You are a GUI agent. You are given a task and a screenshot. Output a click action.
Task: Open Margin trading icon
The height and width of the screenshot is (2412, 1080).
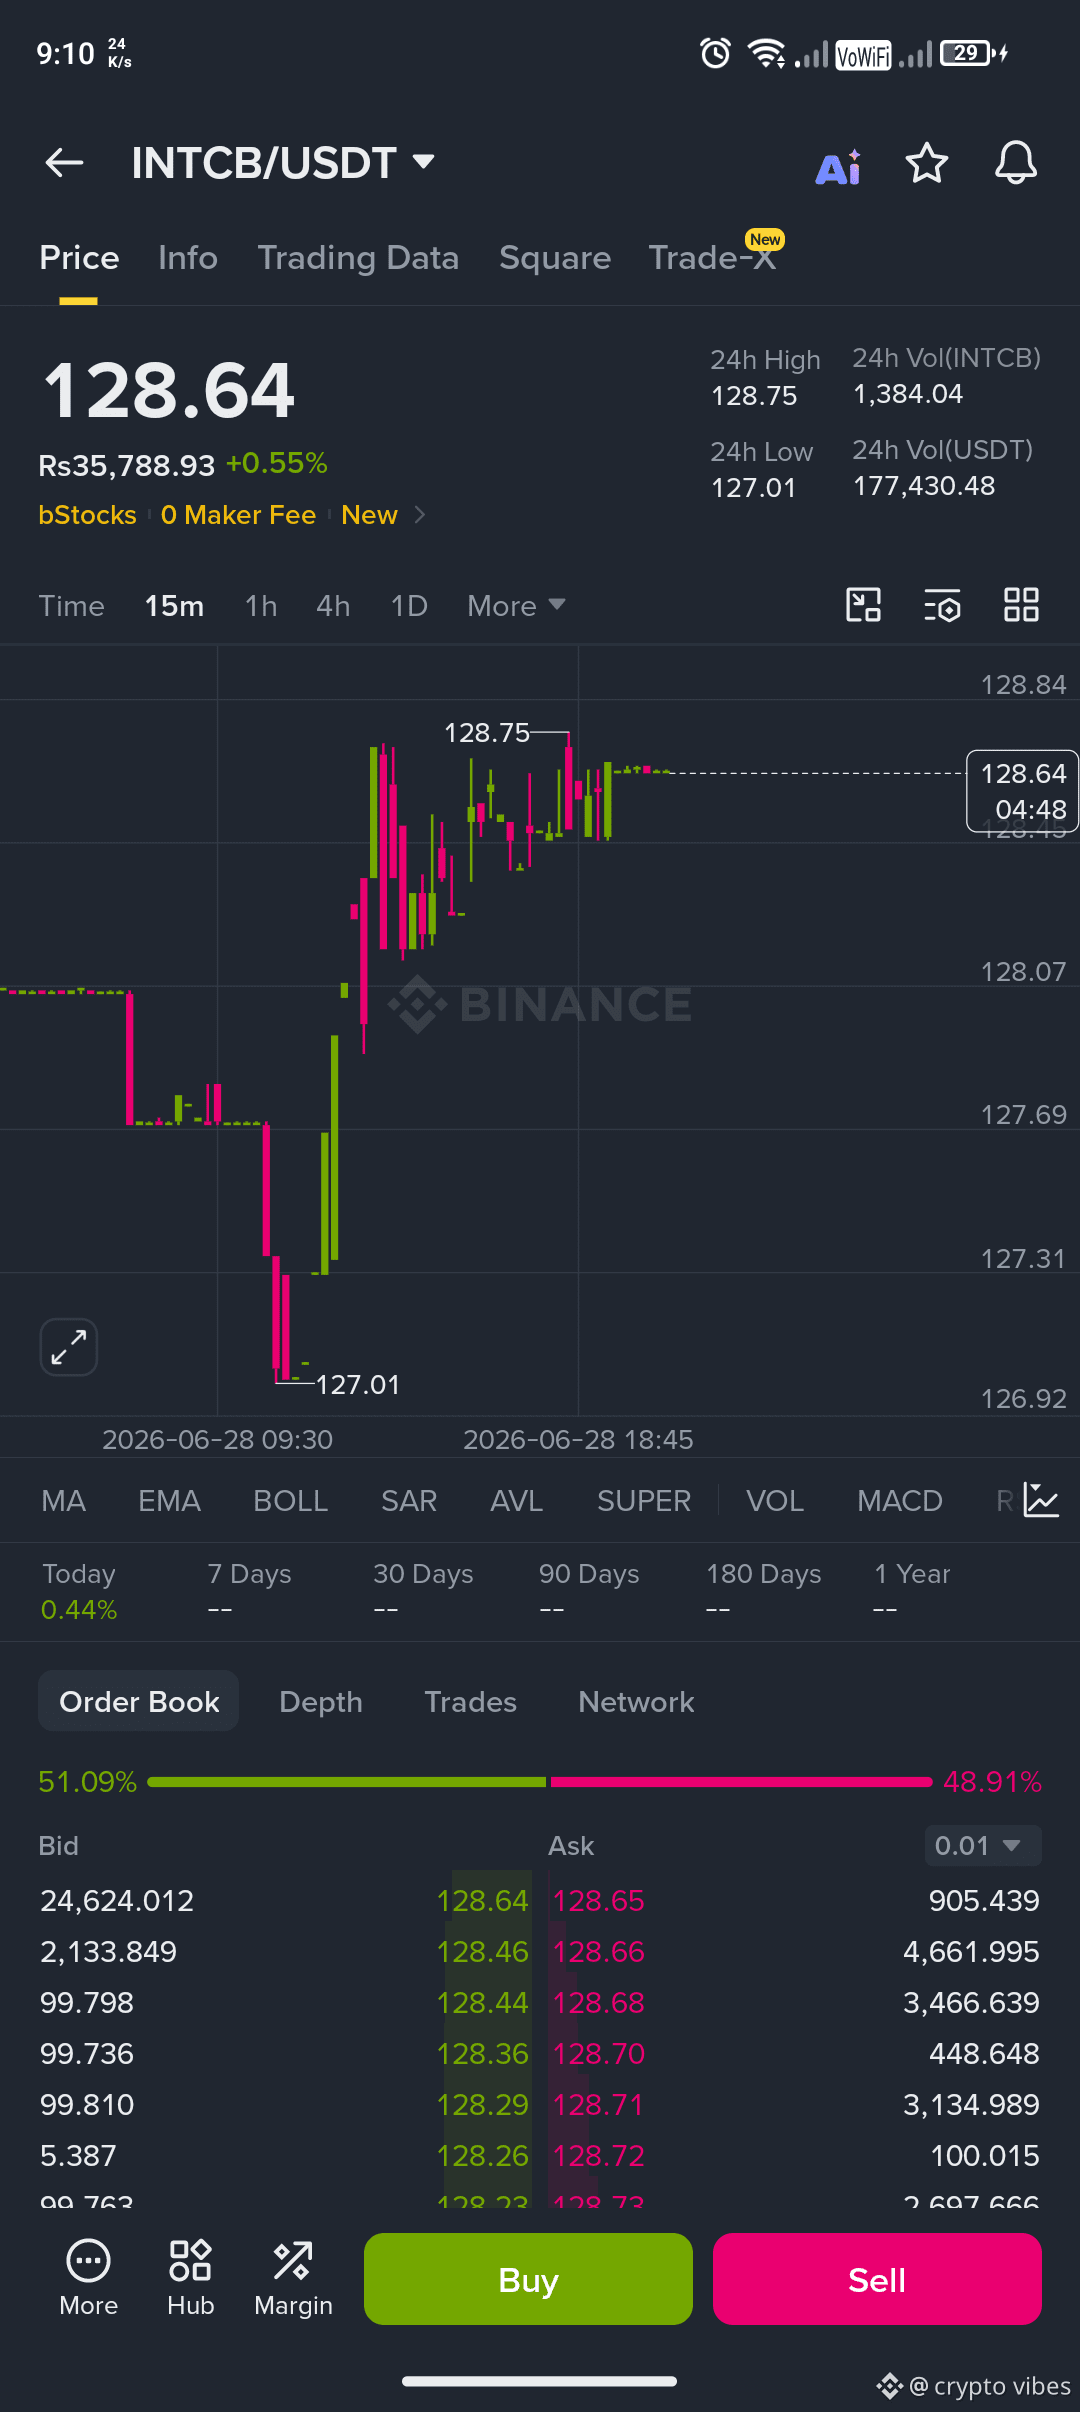pyautogui.click(x=293, y=2278)
